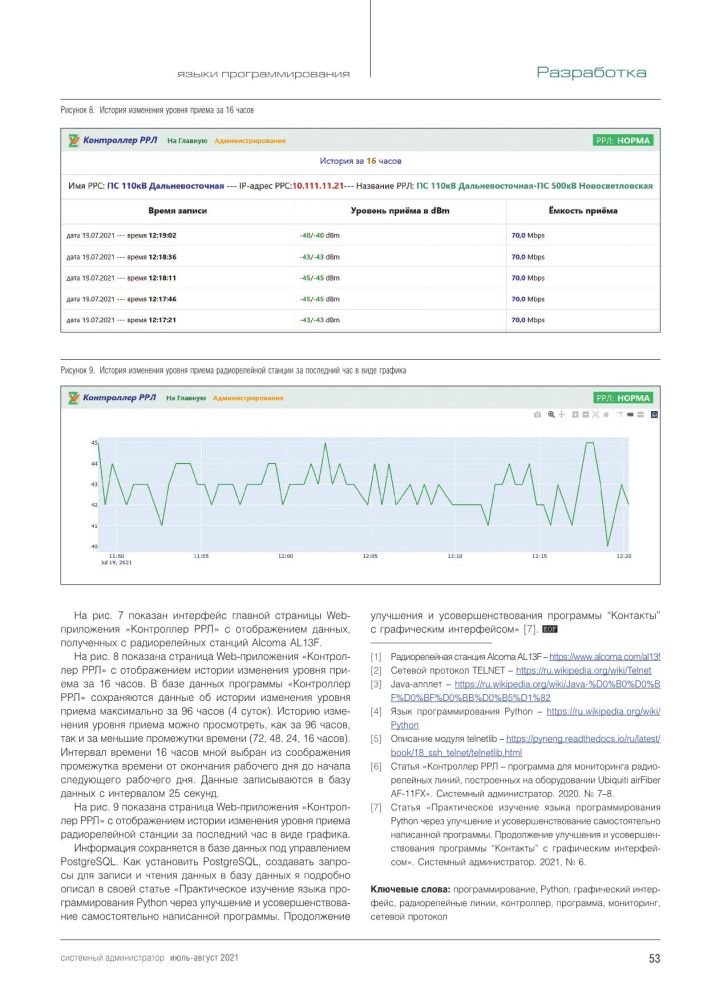708x1000 pixels.
Task: Click the row with time 12:17:46
Action: pyautogui.click(x=360, y=299)
